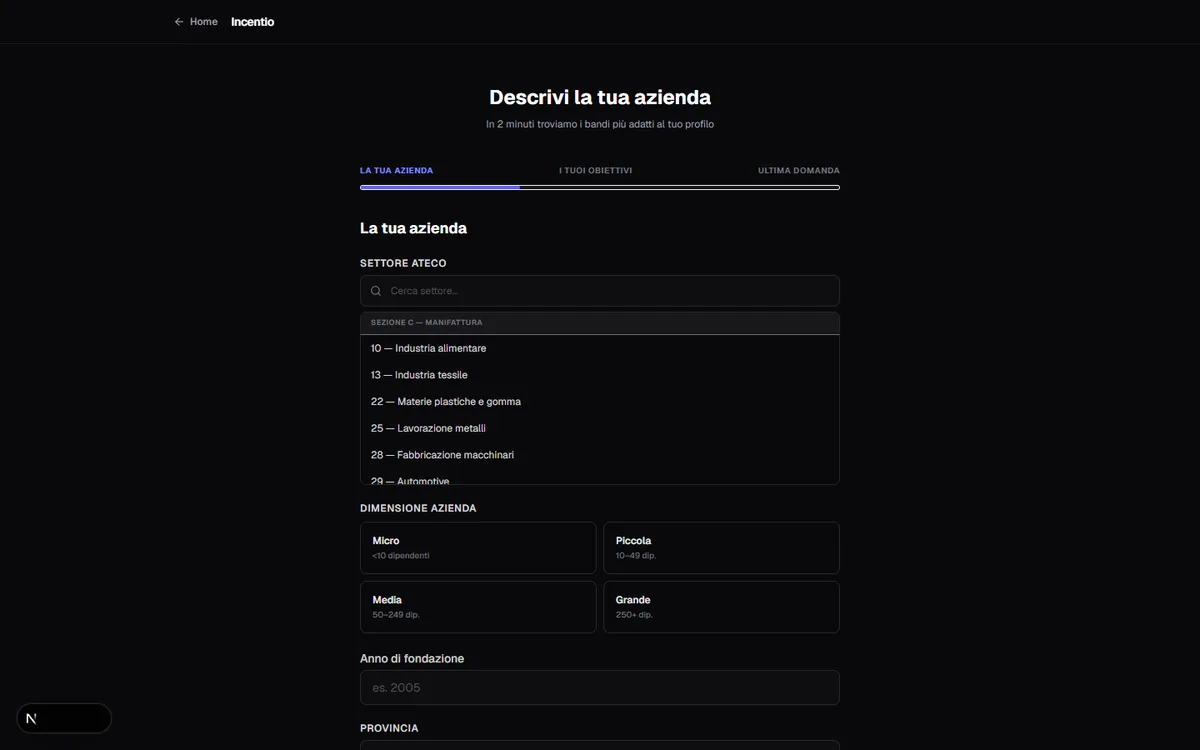This screenshot has height=750, width=1200.
Task: Choose 29 — Automotive option
Action: coord(600,478)
